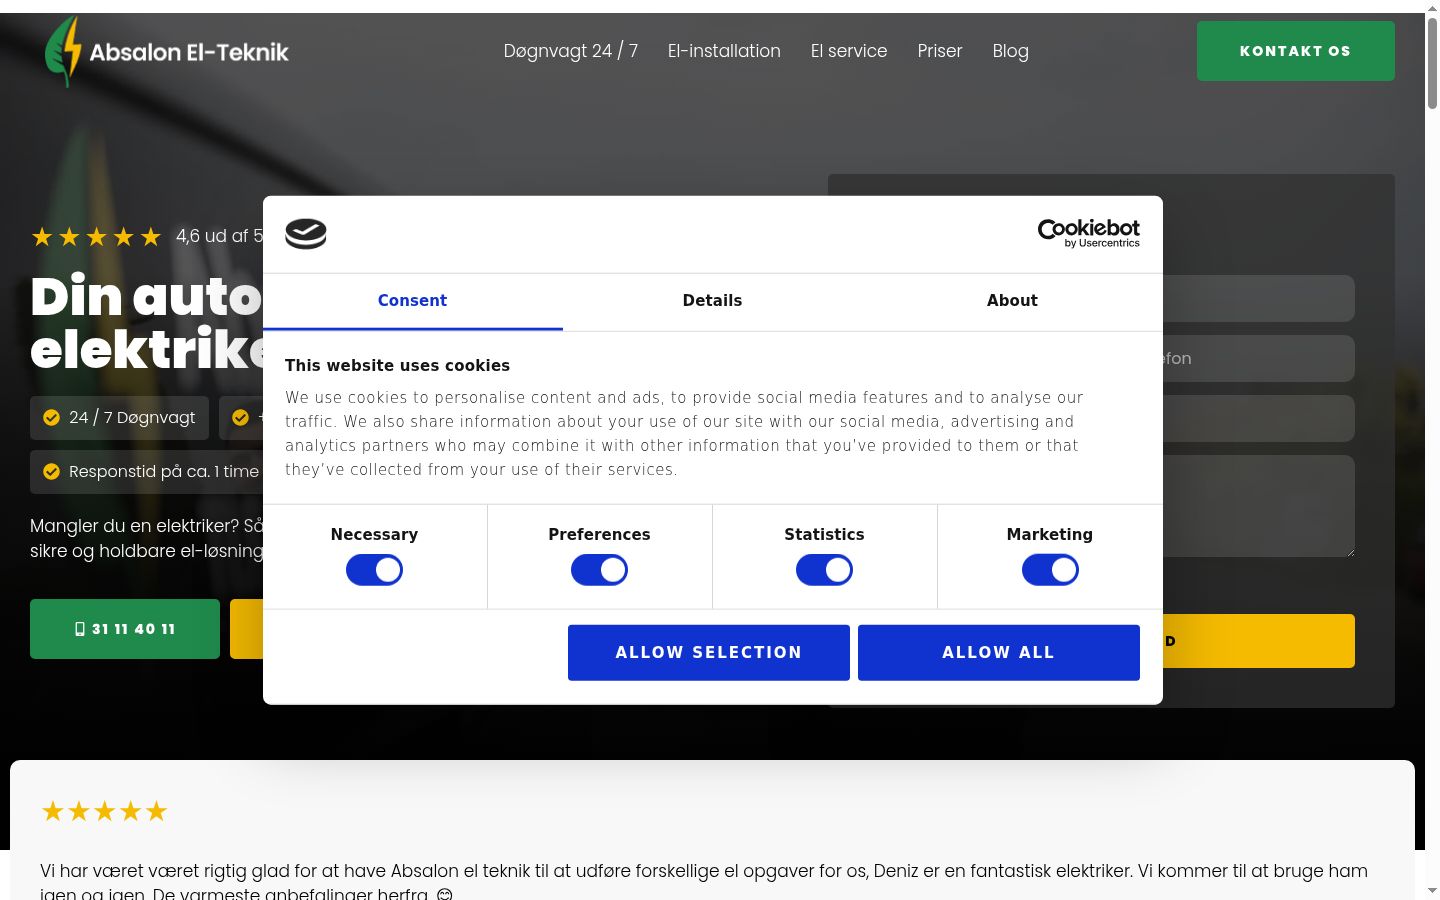Toggle the Necessary cookies switch
This screenshot has height=900, width=1440.
374,570
